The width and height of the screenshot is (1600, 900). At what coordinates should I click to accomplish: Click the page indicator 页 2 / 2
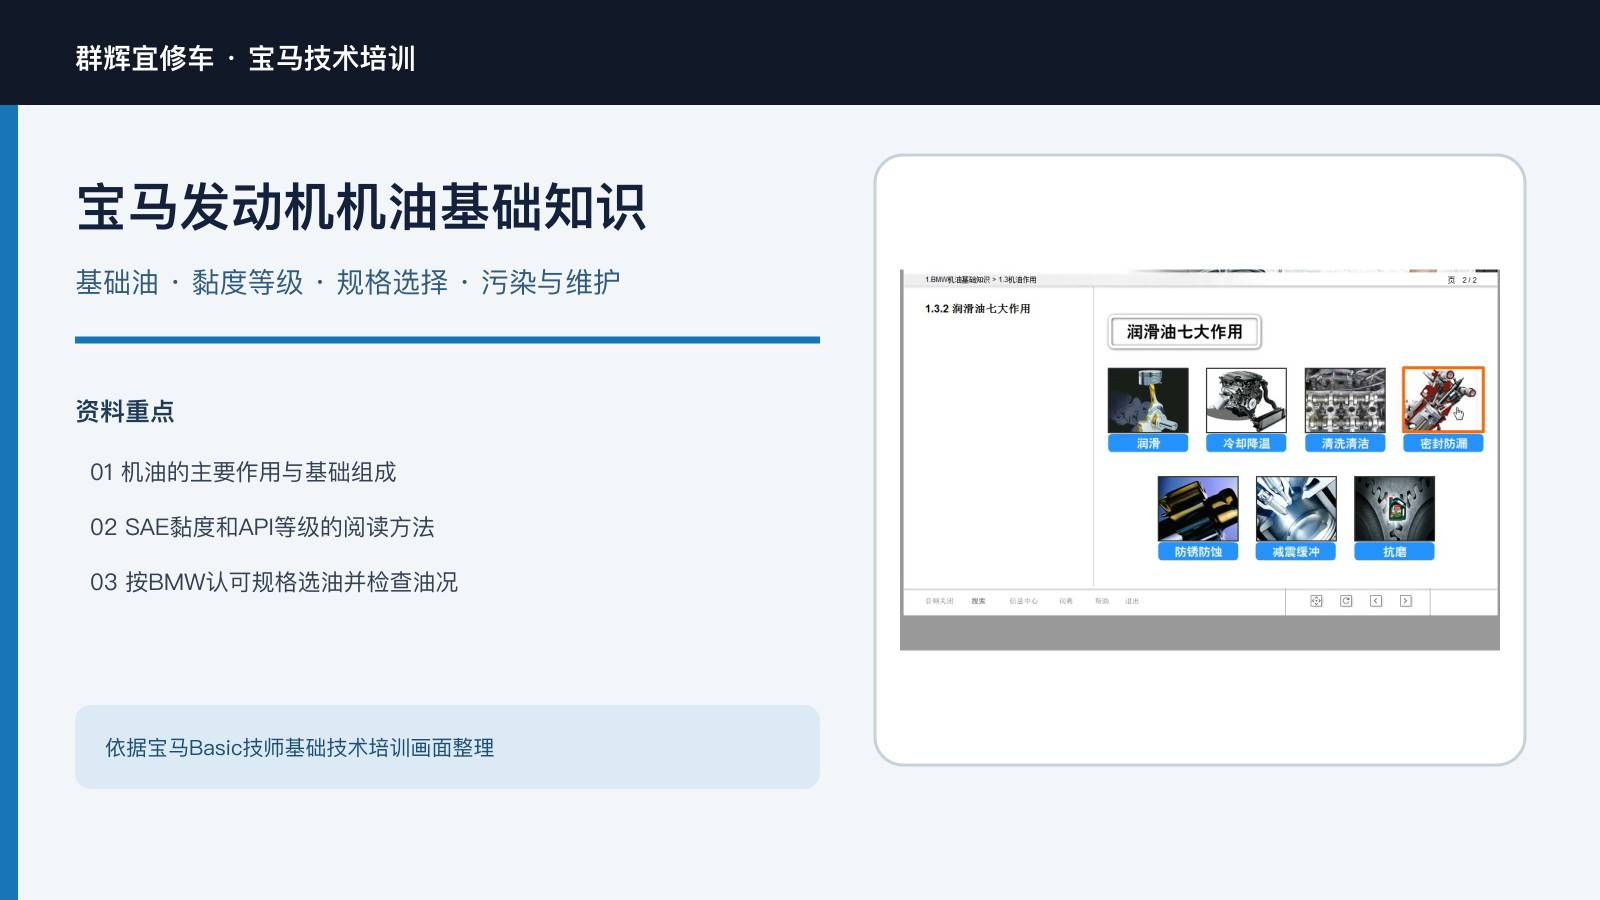coord(1462,280)
